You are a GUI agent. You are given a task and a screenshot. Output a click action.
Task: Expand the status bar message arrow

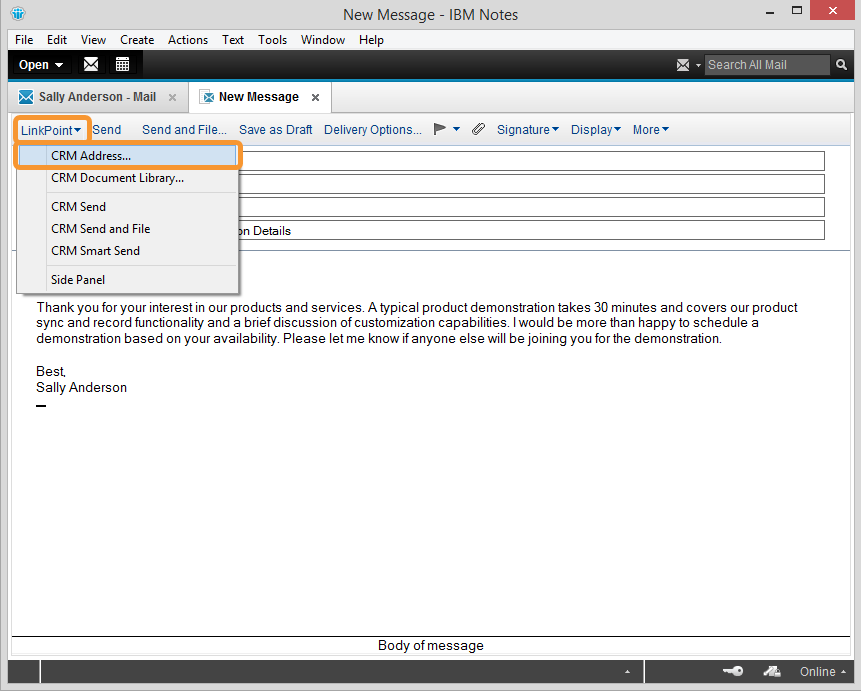point(627,671)
